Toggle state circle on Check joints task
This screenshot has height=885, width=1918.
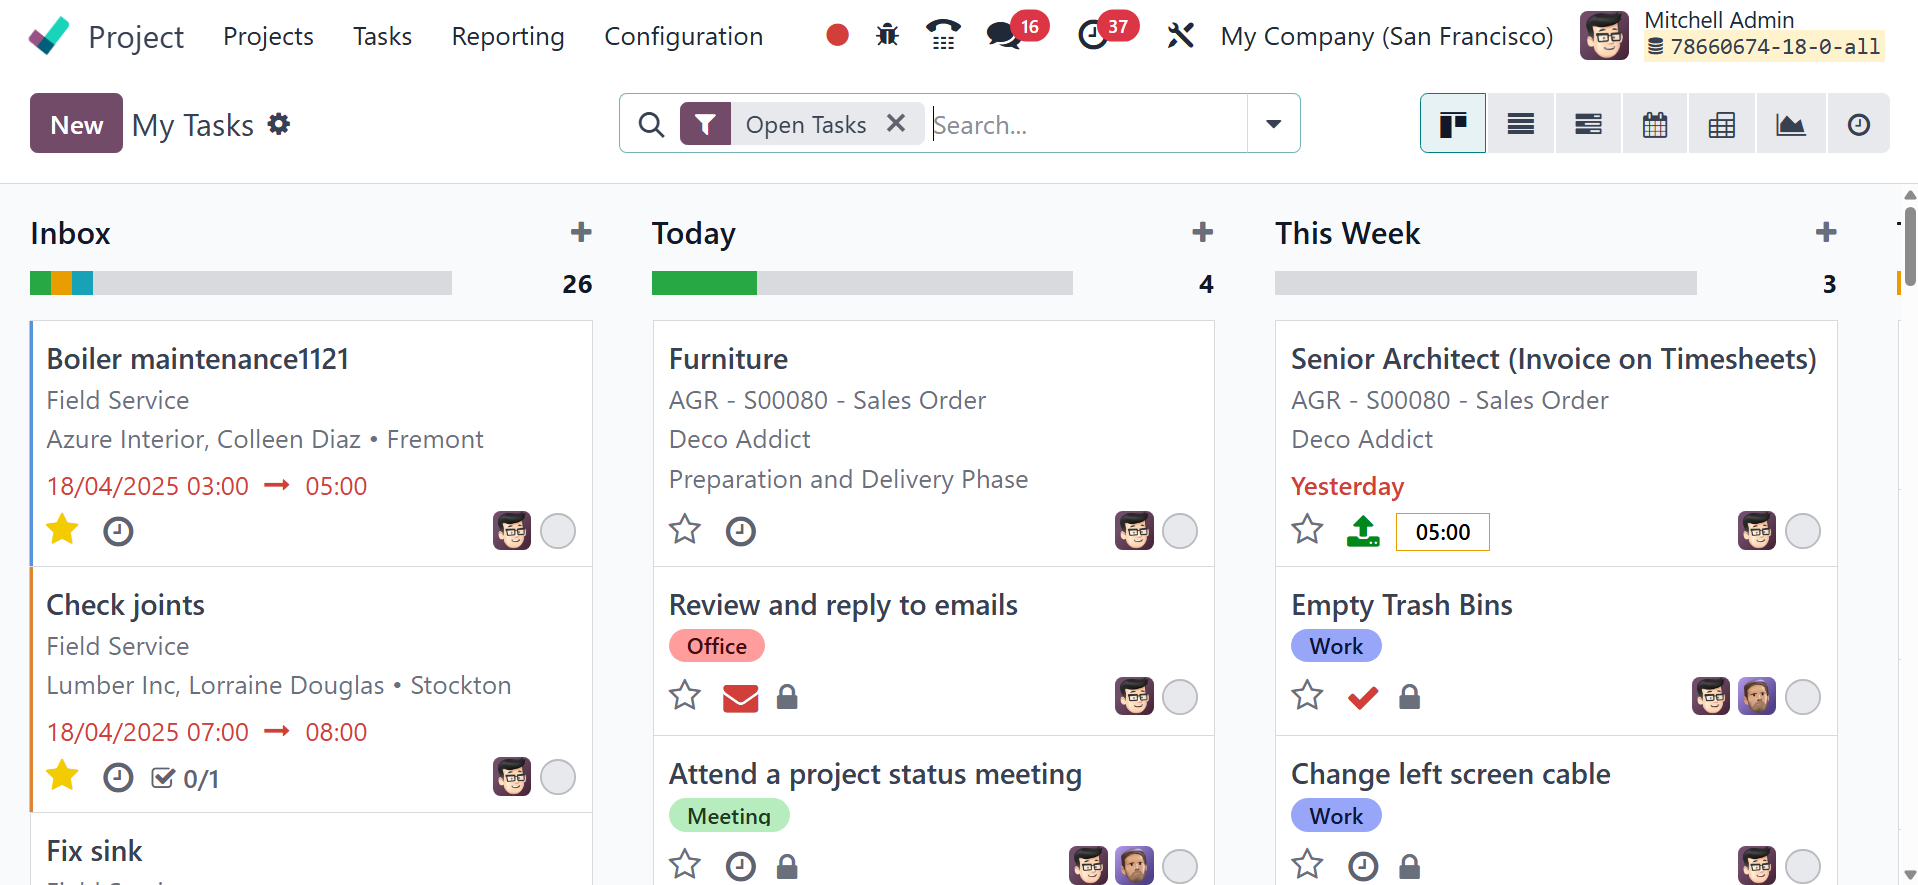click(558, 777)
